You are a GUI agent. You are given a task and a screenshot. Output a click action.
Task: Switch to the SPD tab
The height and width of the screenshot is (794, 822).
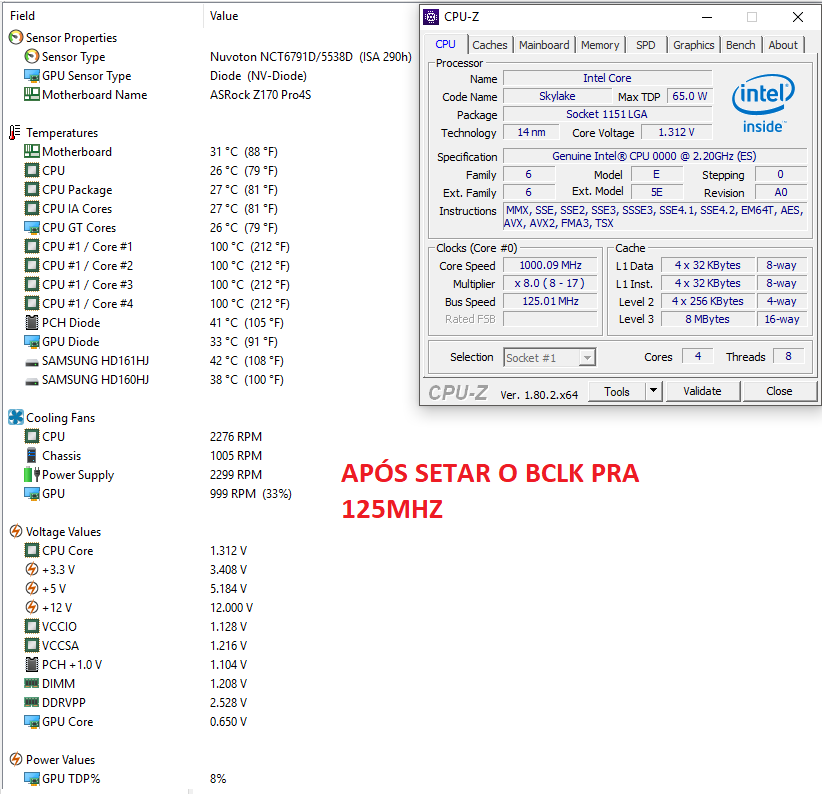point(645,45)
